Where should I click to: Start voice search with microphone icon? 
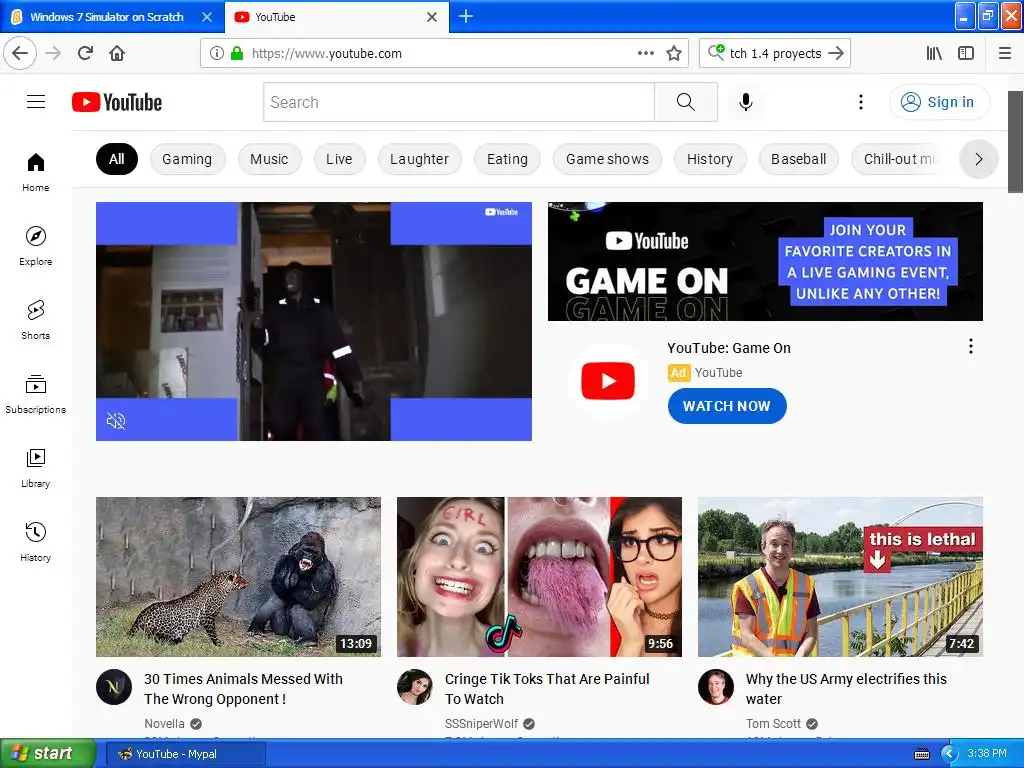tap(745, 102)
